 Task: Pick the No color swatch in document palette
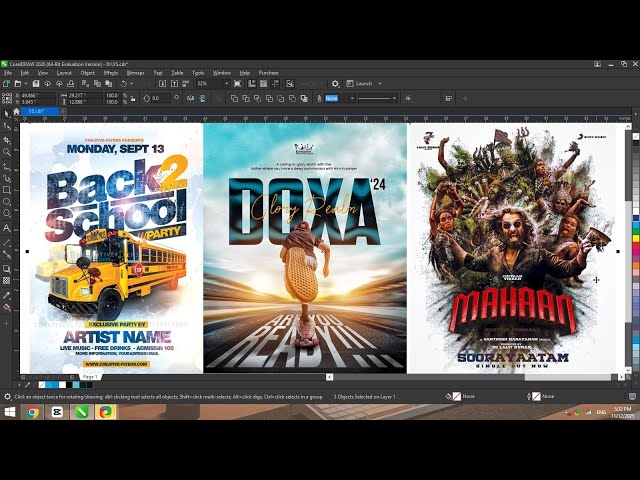pyautogui.click(x=42, y=385)
